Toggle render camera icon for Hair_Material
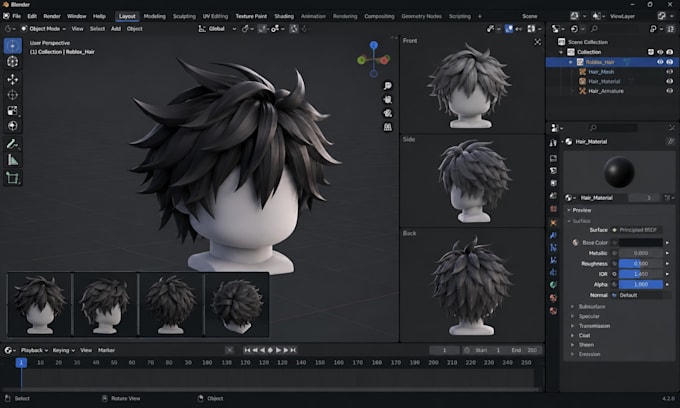Image resolution: width=680 pixels, height=408 pixels. 670,81
